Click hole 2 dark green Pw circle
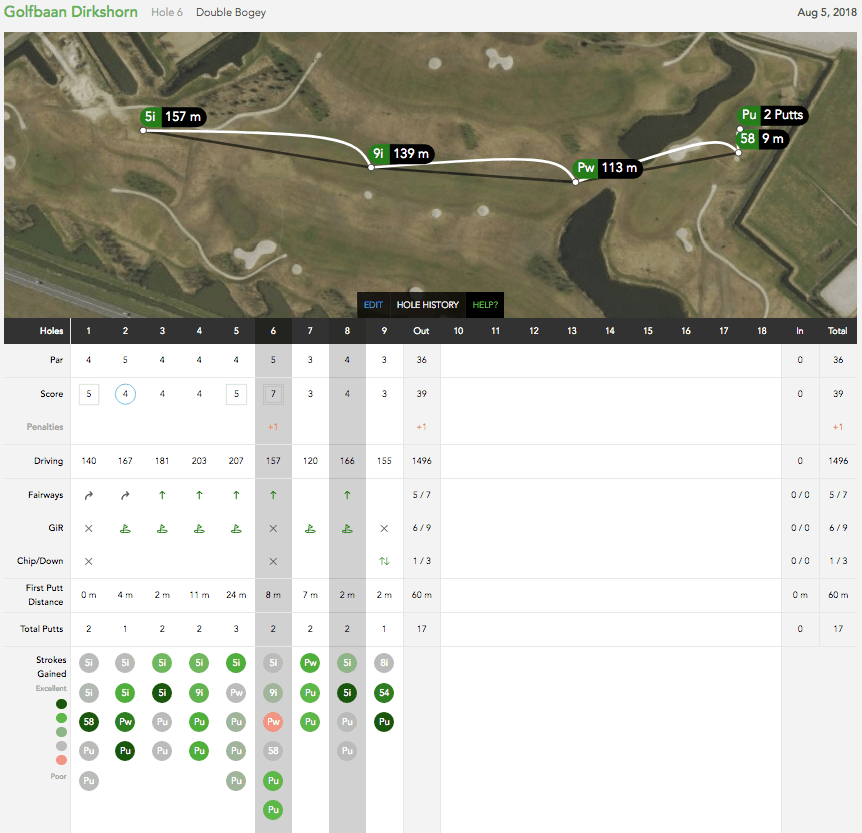The height and width of the screenshot is (833, 862). (x=125, y=722)
